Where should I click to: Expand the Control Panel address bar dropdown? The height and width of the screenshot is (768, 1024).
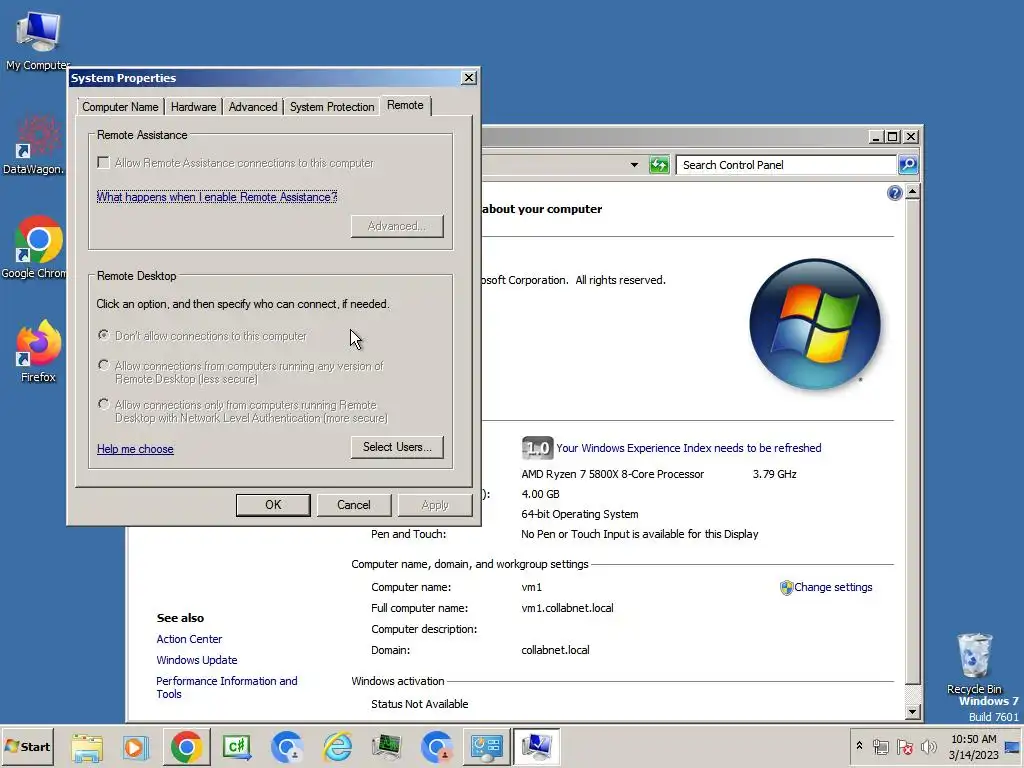[634, 165]
